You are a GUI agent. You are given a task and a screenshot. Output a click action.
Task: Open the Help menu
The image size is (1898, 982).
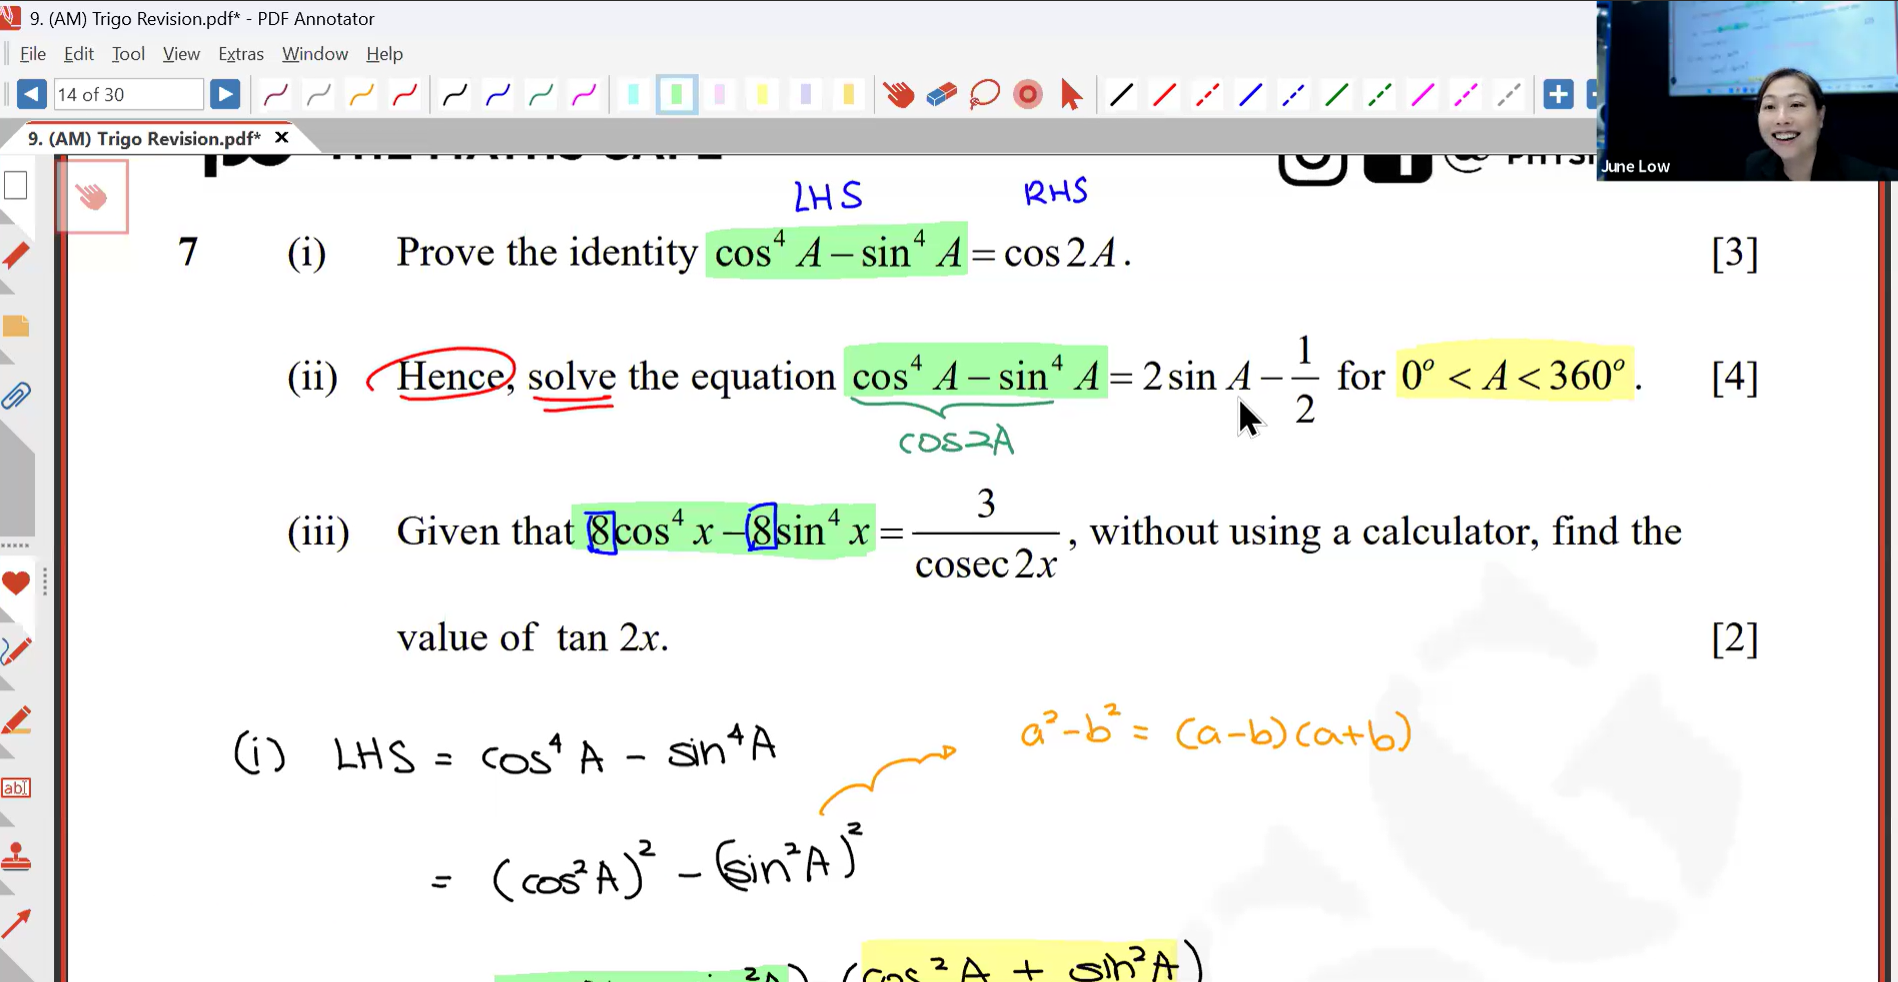[x=384, y=54]
